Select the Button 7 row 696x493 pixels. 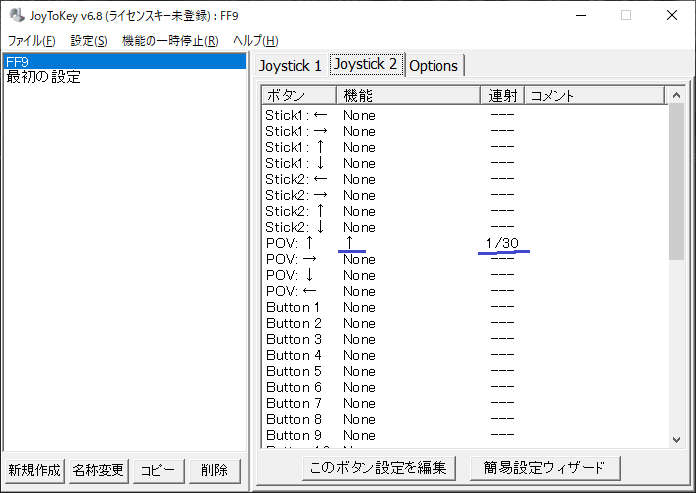coord(465,403)
